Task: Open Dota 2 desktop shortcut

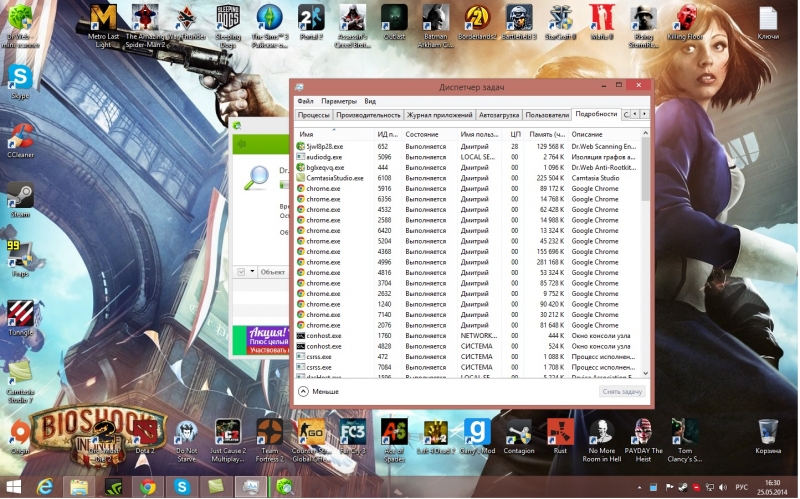Action: click(145, 437)
